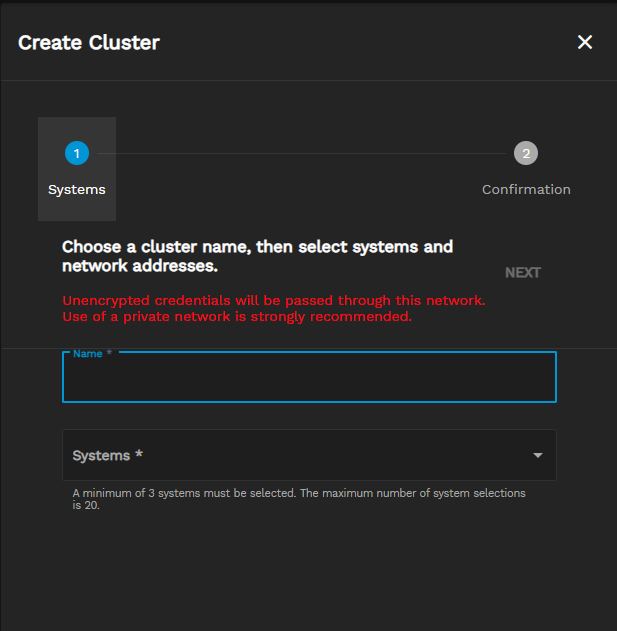Click the red unencrypted credentials warning

click(x=274, y=308)
